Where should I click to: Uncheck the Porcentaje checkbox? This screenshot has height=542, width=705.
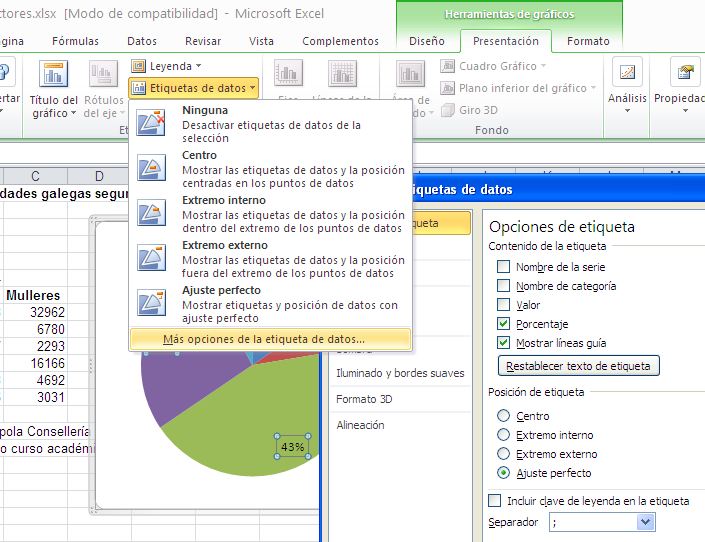click(503, 324)
